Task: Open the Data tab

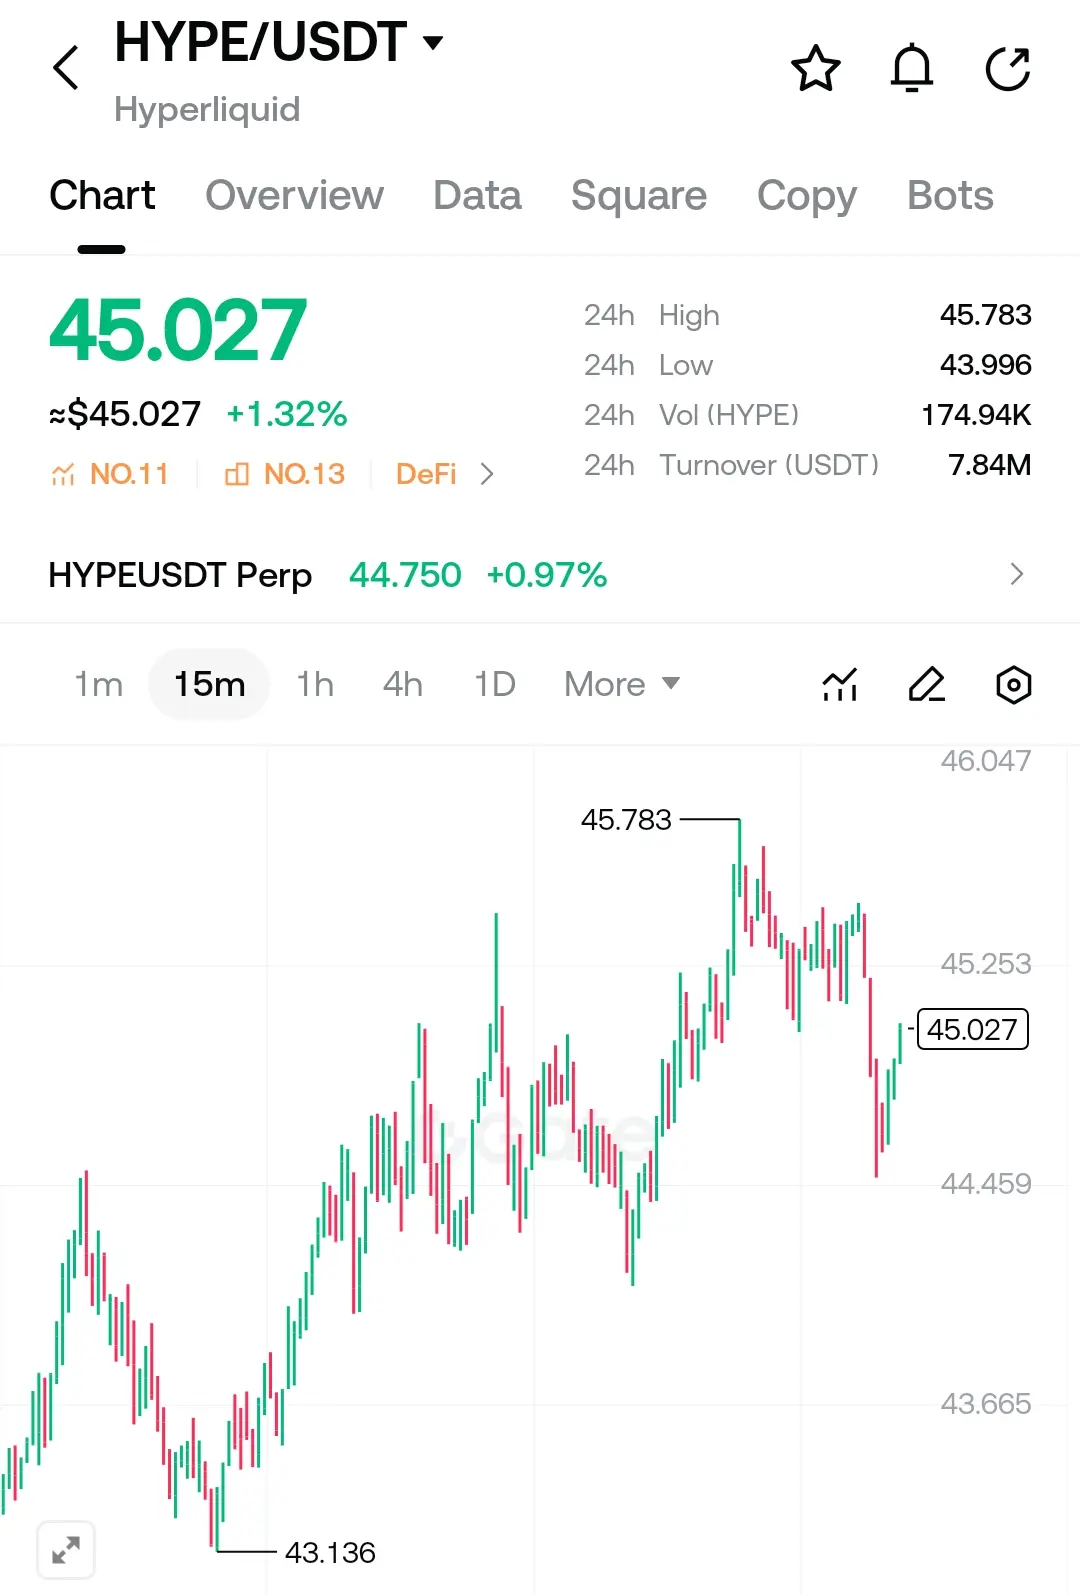Action: (x=478, y=196)
